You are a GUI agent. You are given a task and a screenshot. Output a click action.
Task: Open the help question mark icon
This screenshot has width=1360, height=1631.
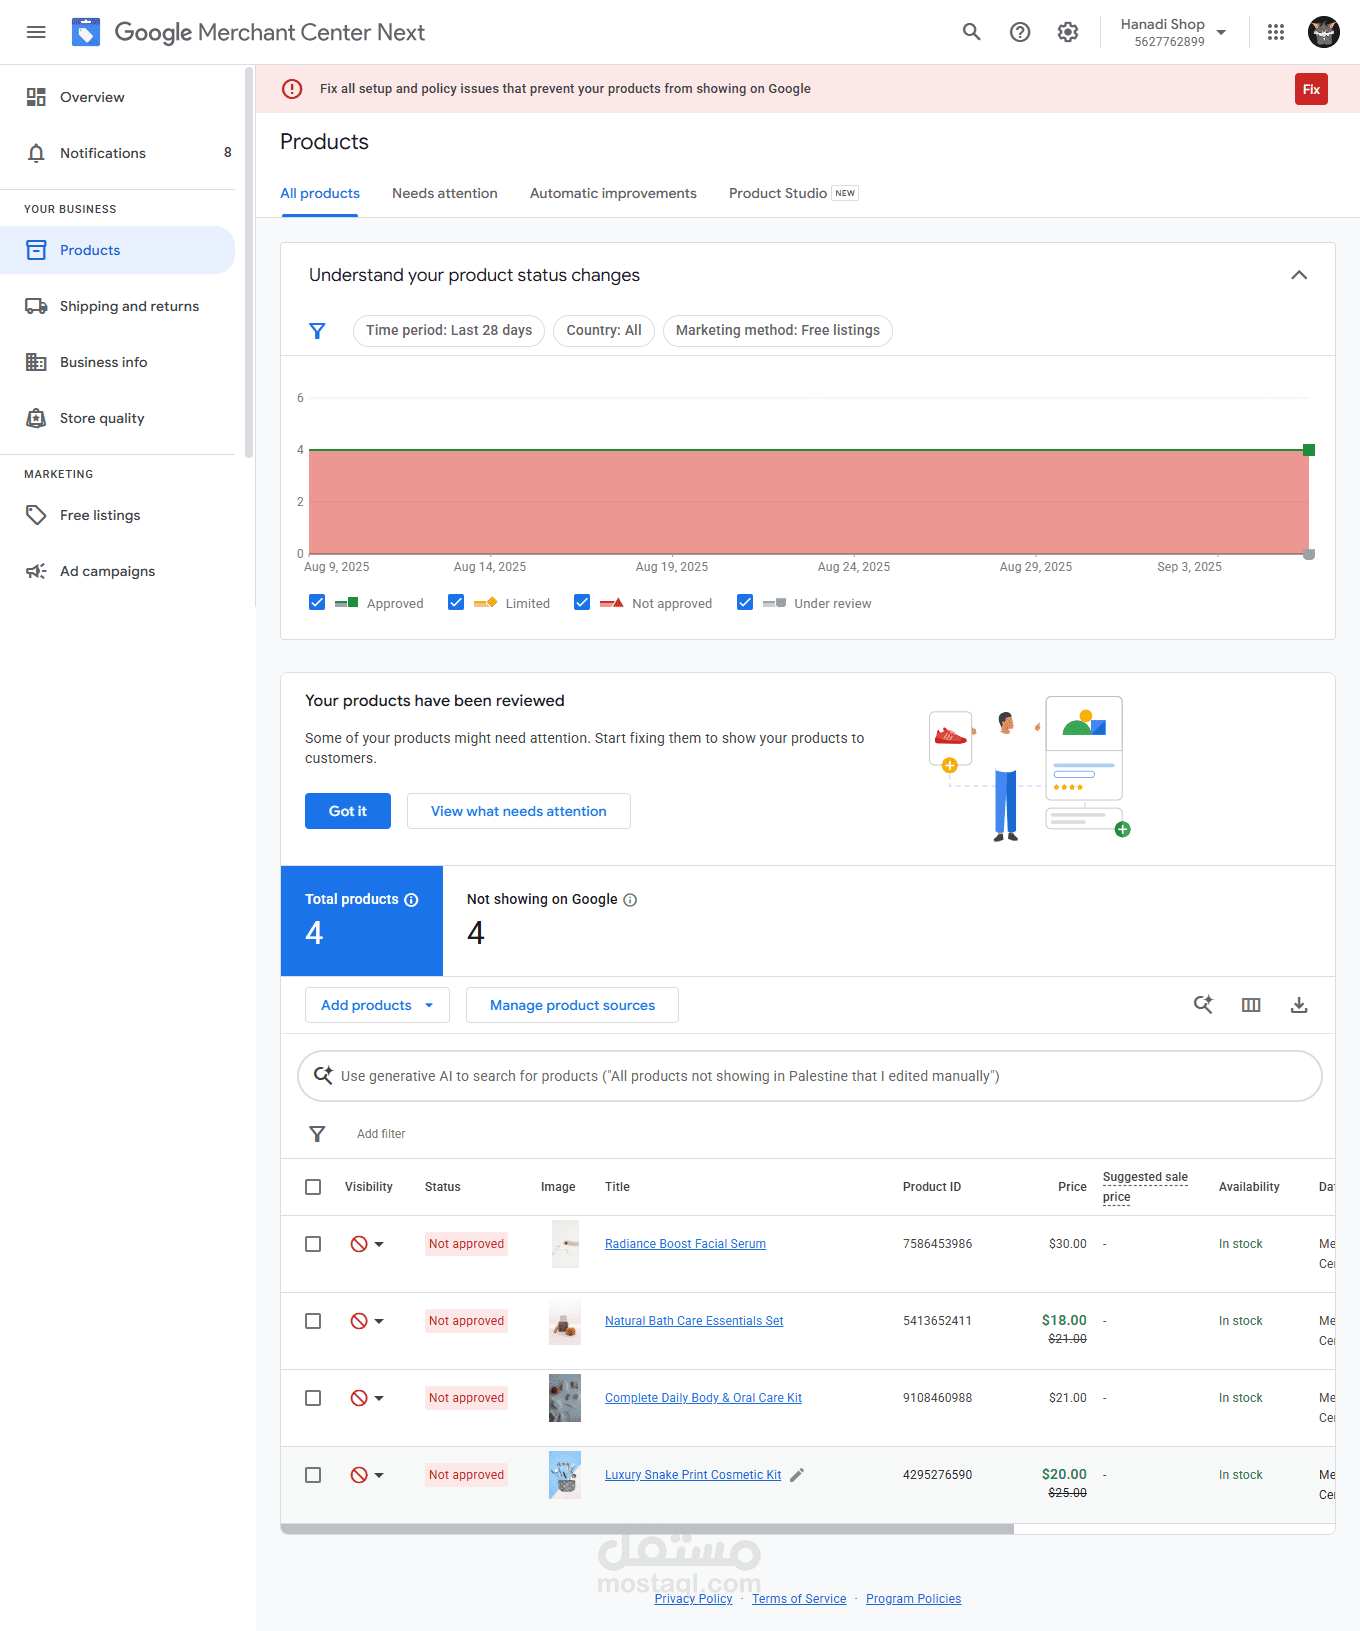point(1020,32)
